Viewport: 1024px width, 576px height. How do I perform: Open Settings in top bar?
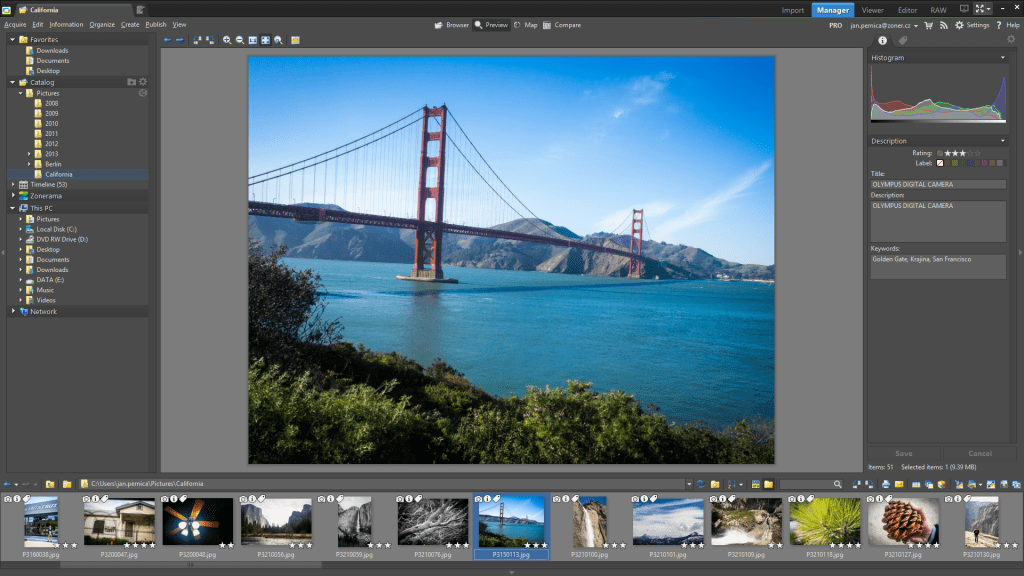pyautogui.click(x=972, y=25)
